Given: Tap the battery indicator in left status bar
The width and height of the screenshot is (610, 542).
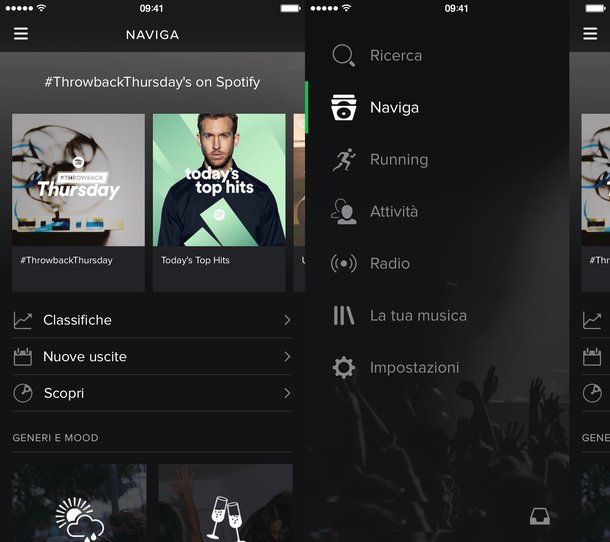Looking at the screenshot, I should click(290, 8).
